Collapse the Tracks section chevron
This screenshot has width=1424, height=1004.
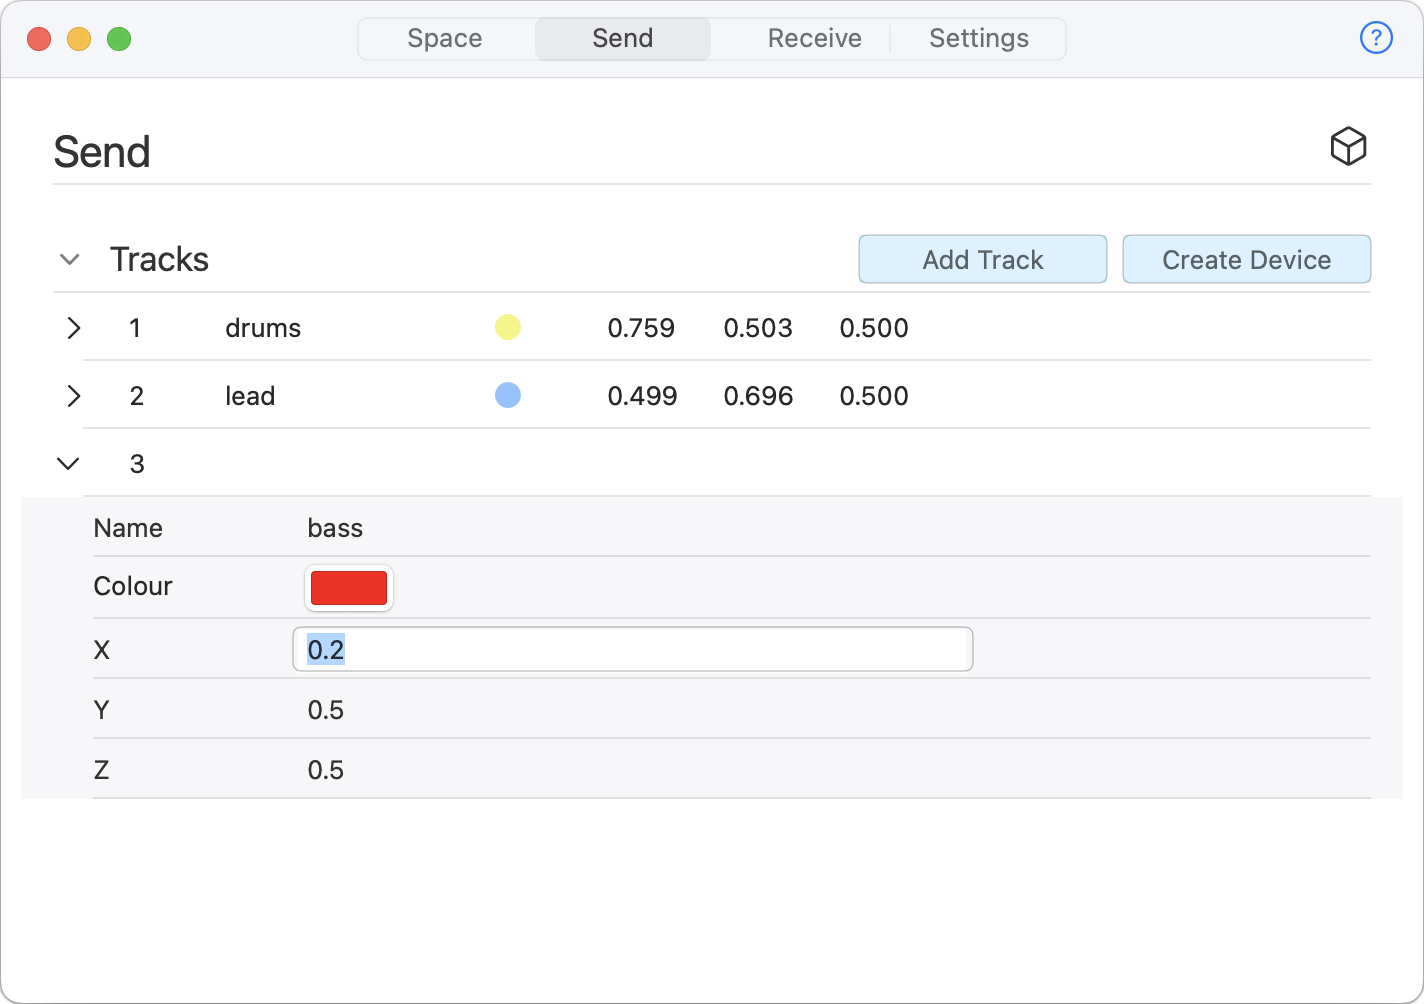pos(69,259)
